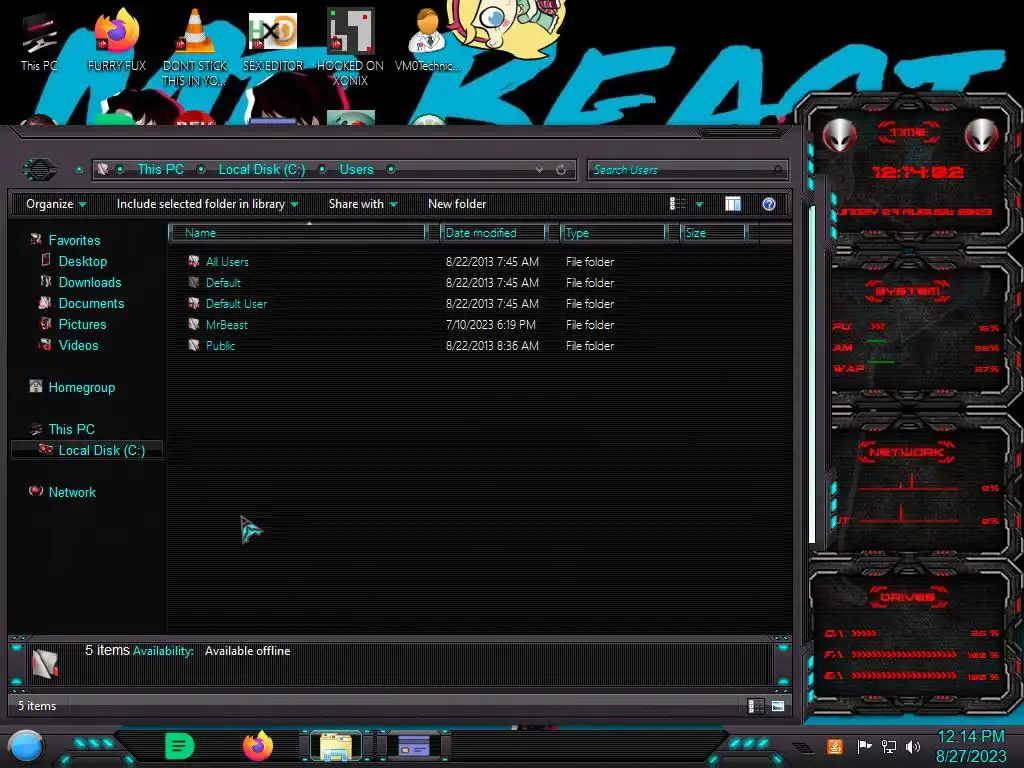
Task: Select Desktop in the navigation pane
Action: 83,261
